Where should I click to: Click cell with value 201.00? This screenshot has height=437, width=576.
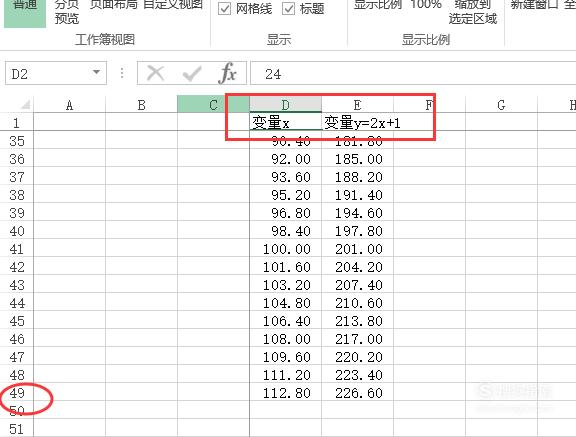tap(357, 249)
